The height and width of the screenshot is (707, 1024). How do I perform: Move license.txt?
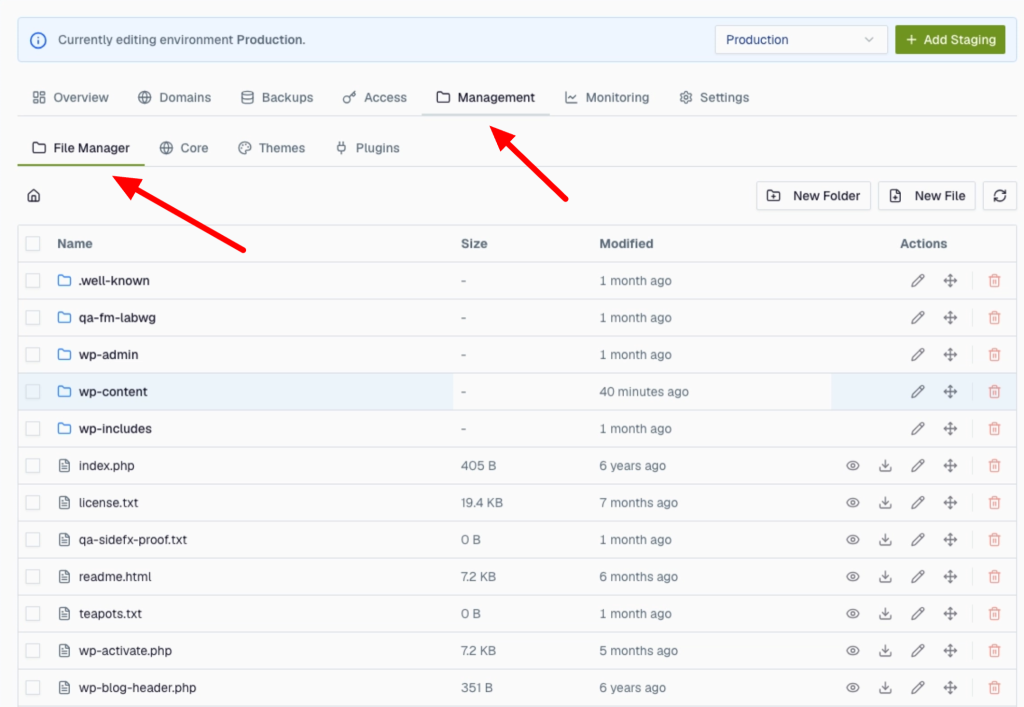(950, 503)
